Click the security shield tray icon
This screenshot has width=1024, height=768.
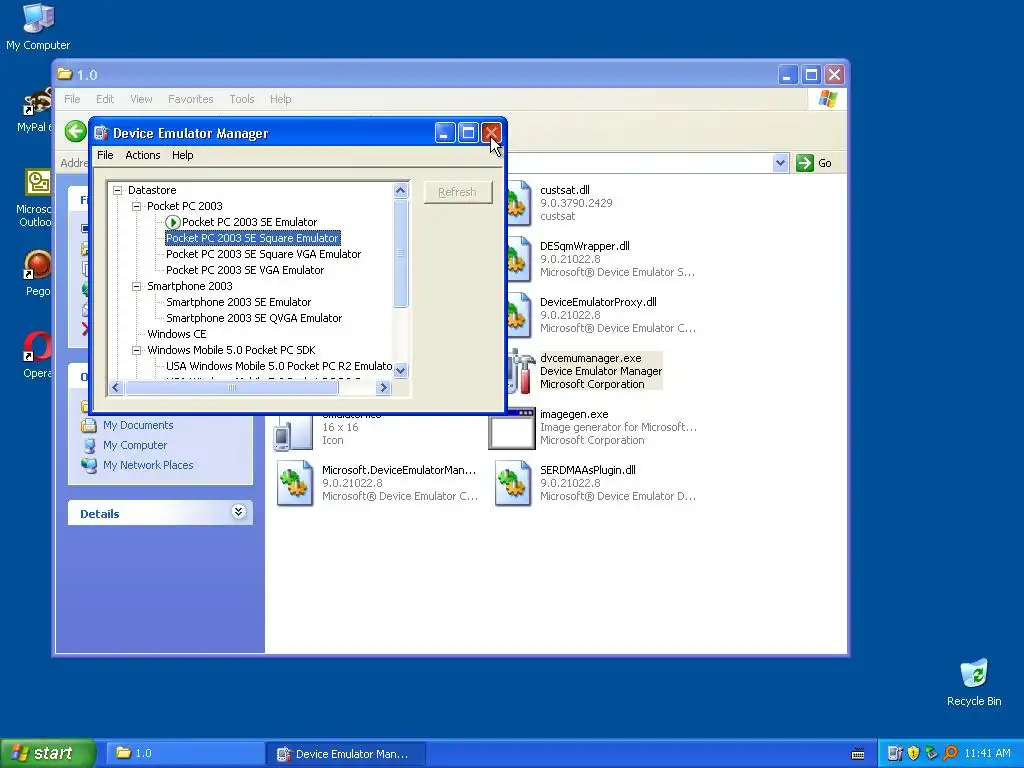[x=914, y=753]
